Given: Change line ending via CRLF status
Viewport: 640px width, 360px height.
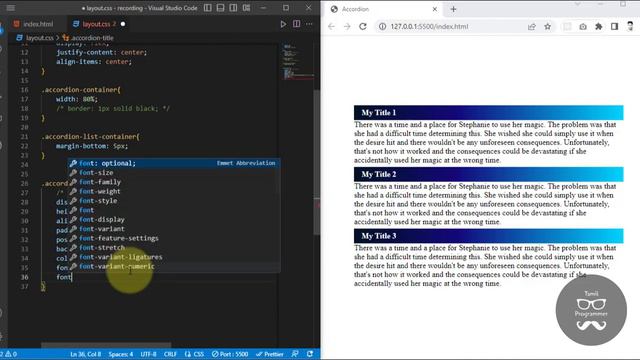Looking at the screenshot, I should click(x=170, y=354).
